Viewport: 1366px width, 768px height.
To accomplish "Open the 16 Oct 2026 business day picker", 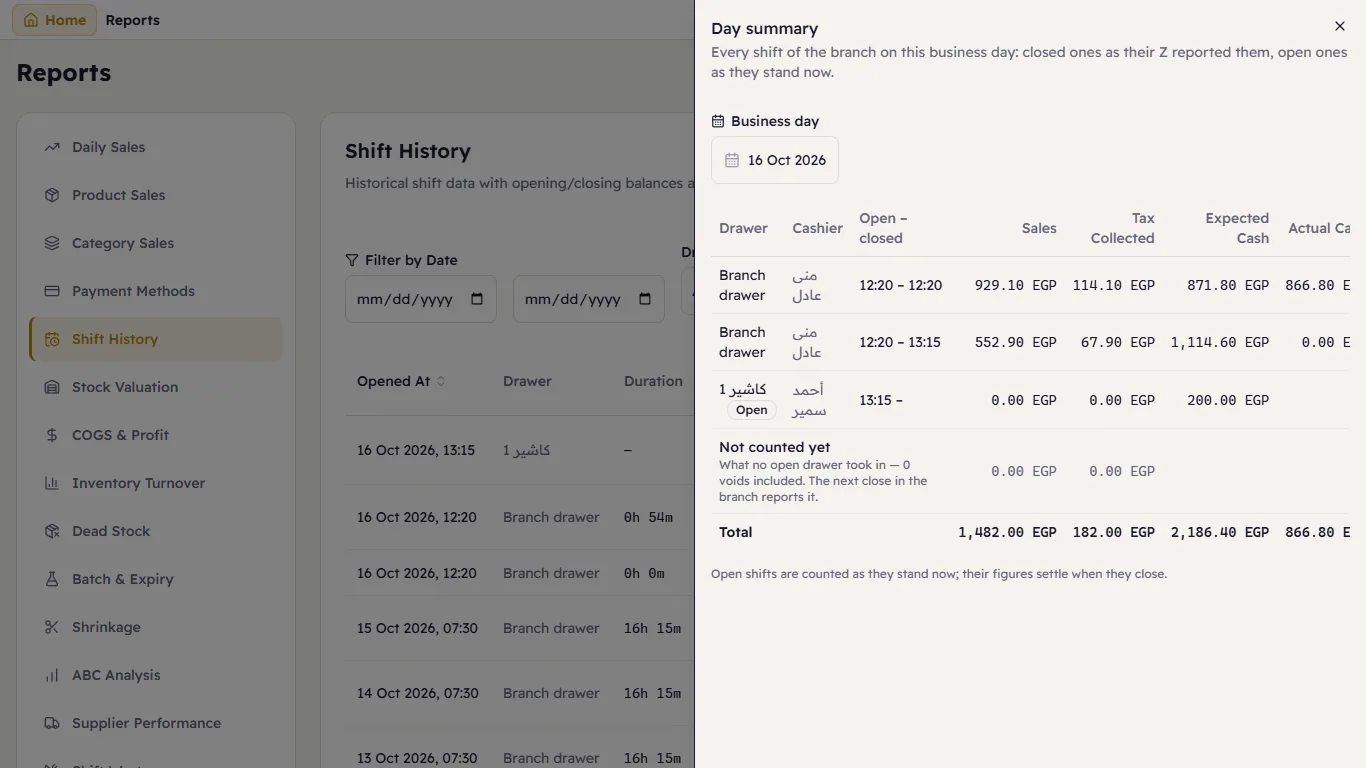I will click(775, 160).
